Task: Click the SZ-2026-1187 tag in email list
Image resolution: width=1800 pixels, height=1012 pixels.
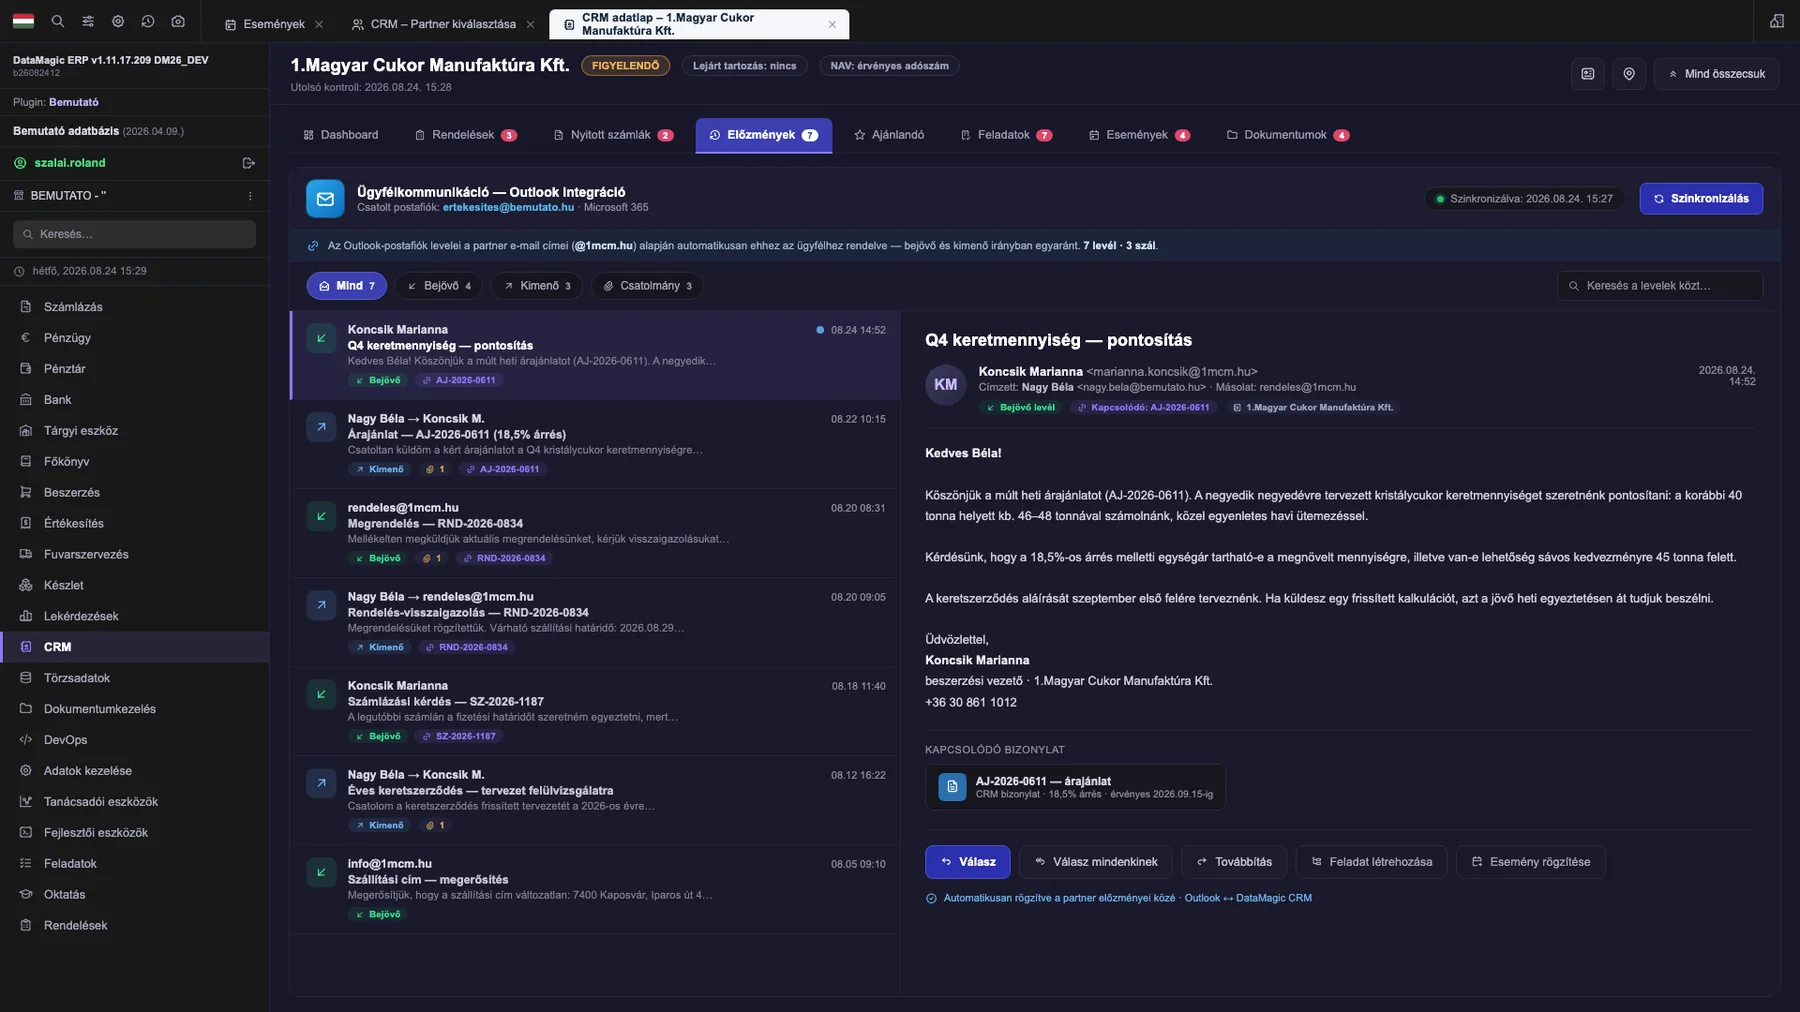Action: click(459, 736)
